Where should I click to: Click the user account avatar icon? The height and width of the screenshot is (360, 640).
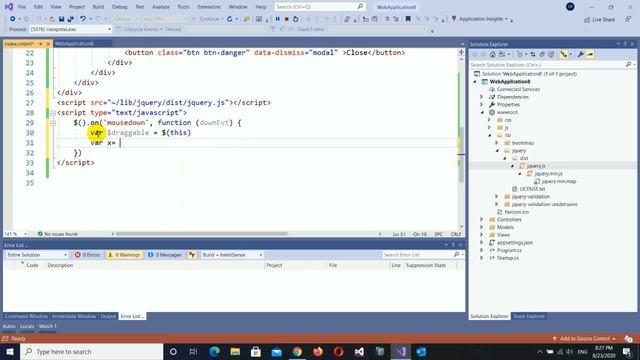[x=570, y=7]
